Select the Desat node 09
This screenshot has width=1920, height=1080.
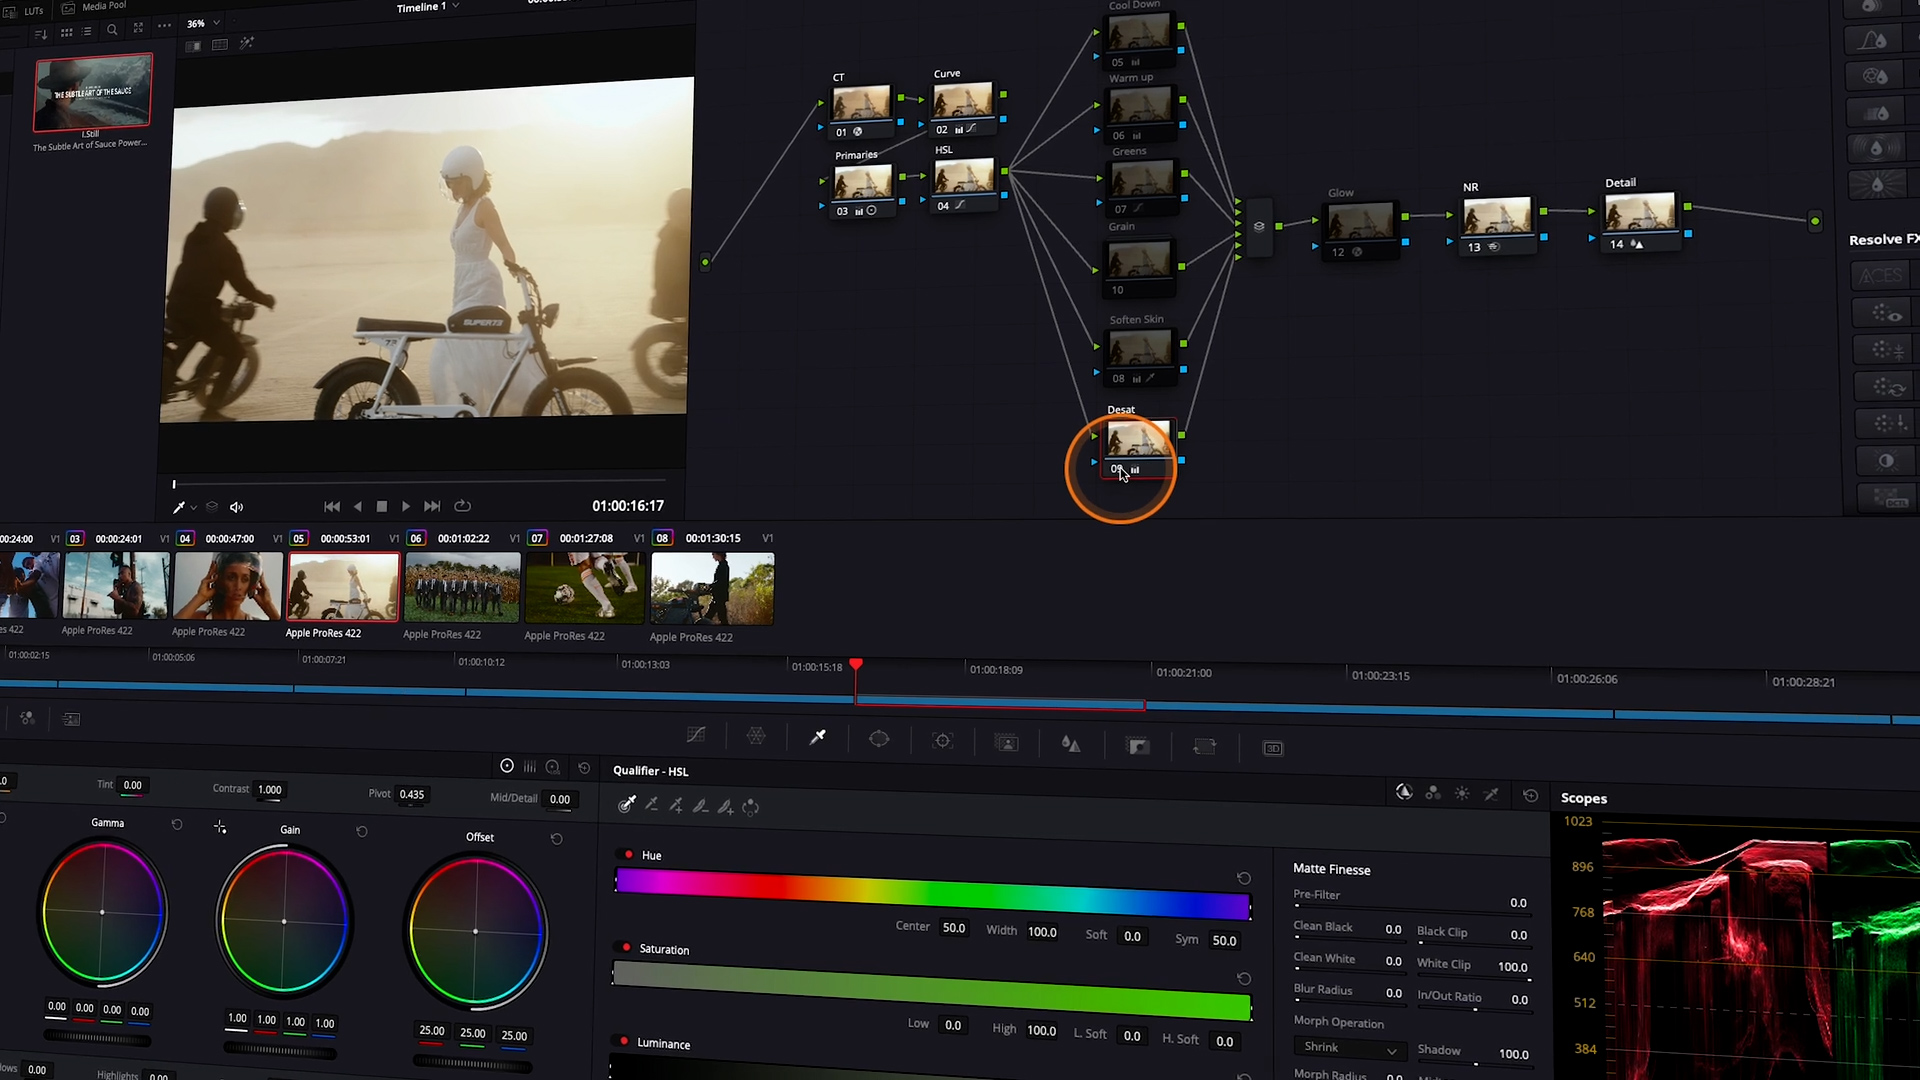coord(1138,447)
